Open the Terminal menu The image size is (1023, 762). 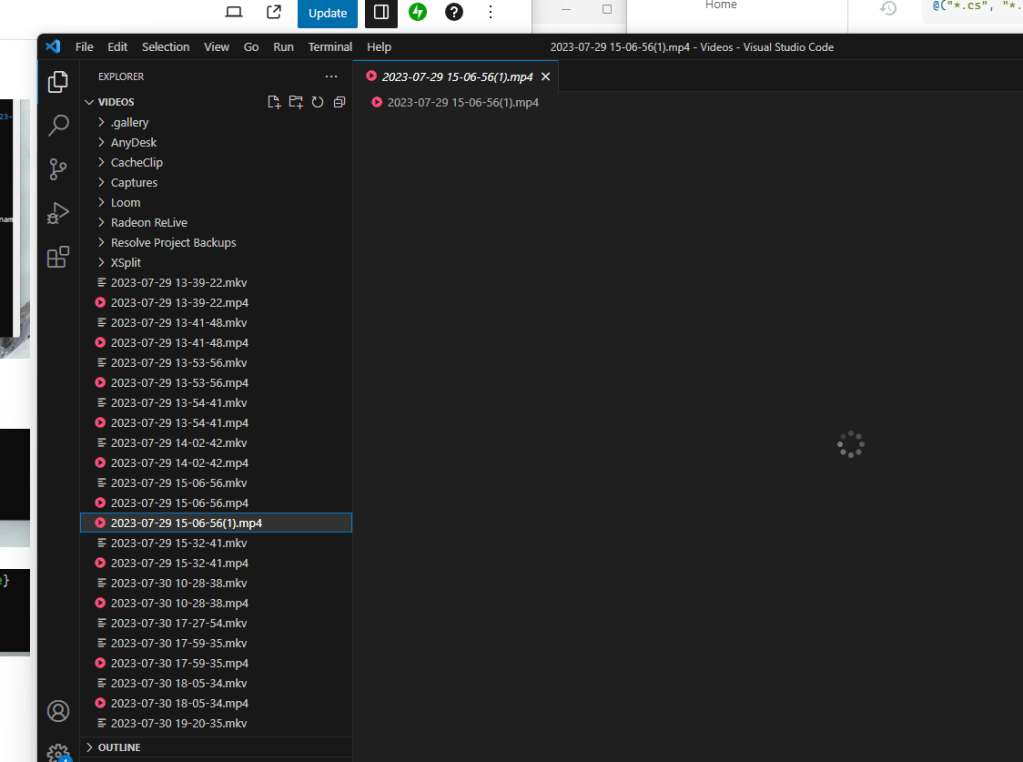330,47
